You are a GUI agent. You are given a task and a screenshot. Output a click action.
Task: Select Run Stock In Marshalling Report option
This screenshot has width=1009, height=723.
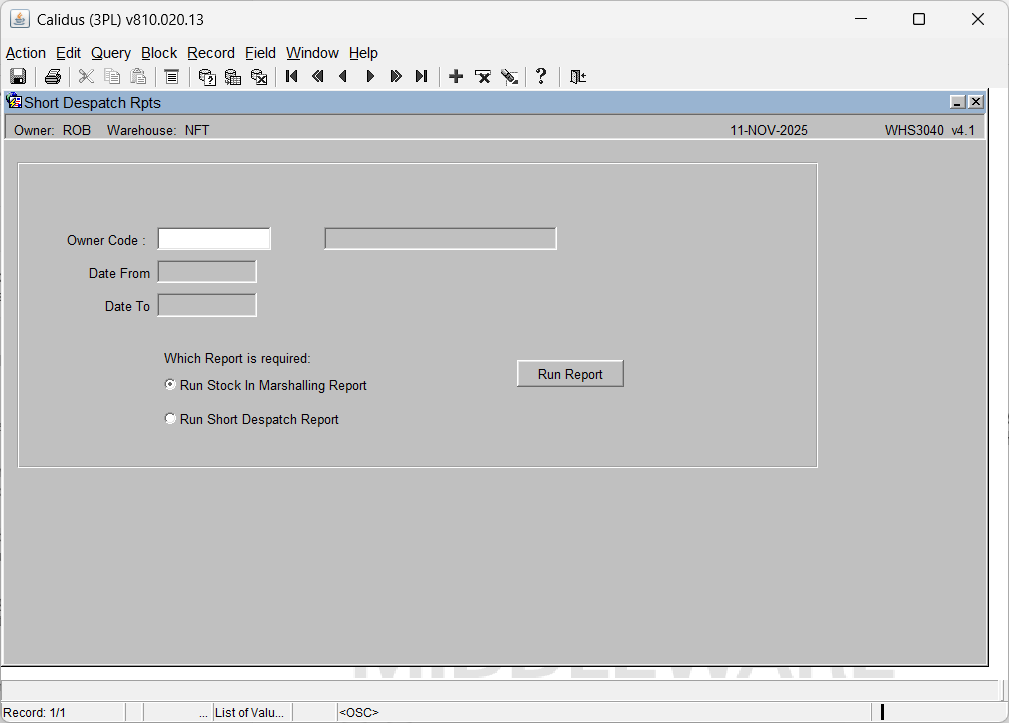click(170, 385)
